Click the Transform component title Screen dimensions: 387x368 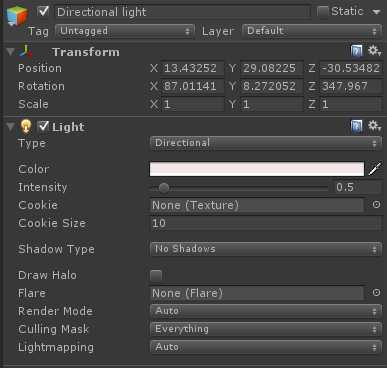86,52
